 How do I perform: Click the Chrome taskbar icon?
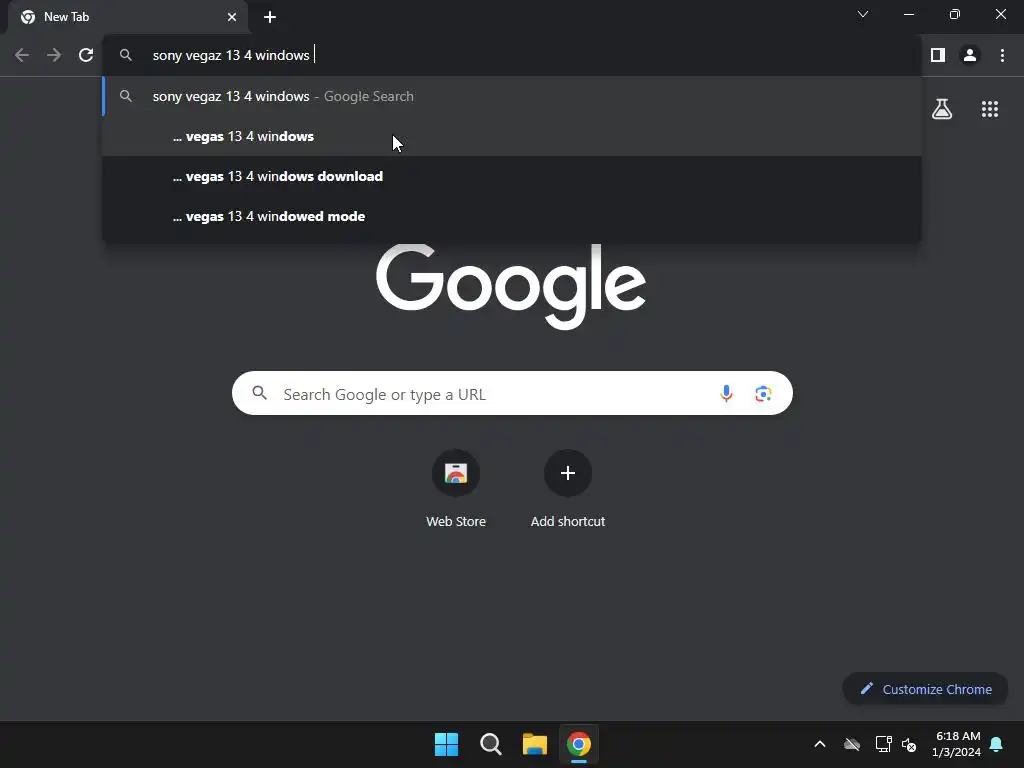point(579,744)
